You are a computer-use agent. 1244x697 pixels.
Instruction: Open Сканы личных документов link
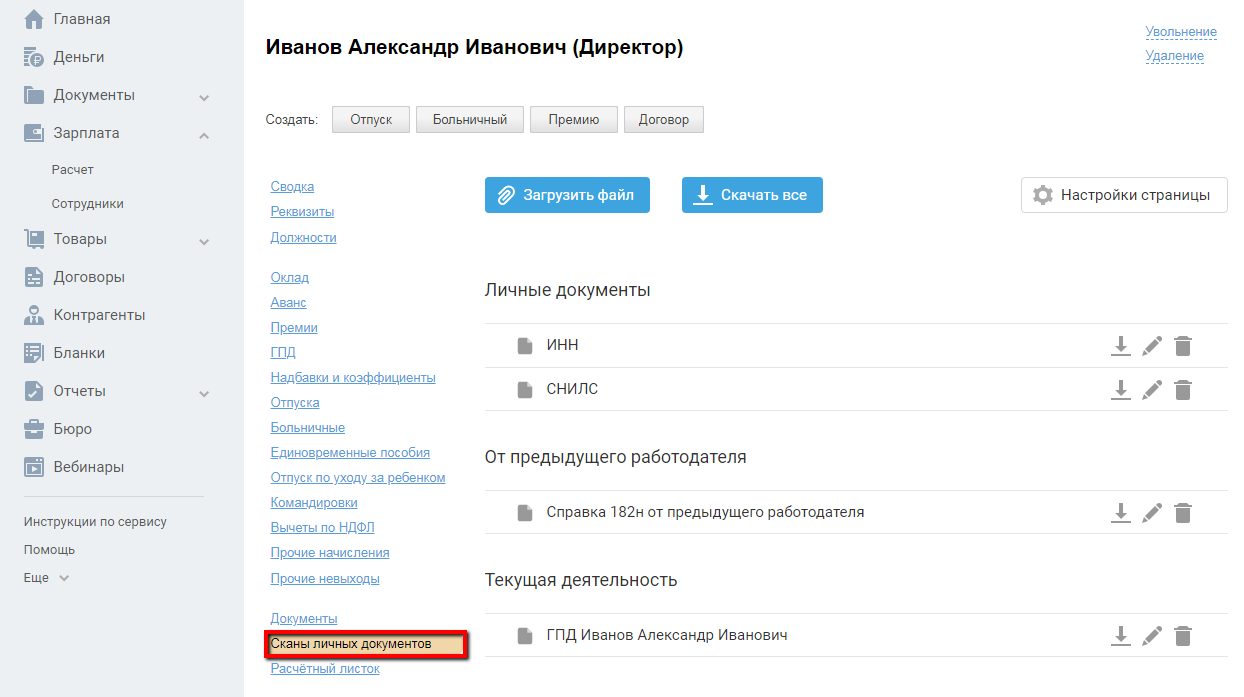(x=351, y=644)
